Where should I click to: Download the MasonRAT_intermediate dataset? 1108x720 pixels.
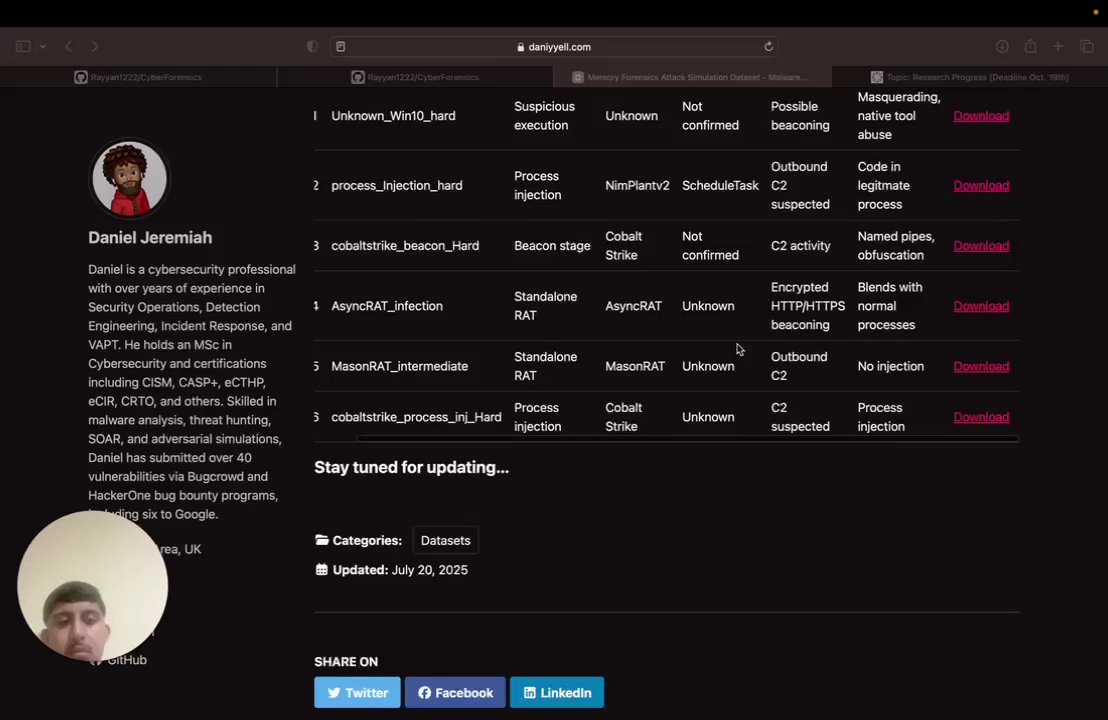pos(981,366)
